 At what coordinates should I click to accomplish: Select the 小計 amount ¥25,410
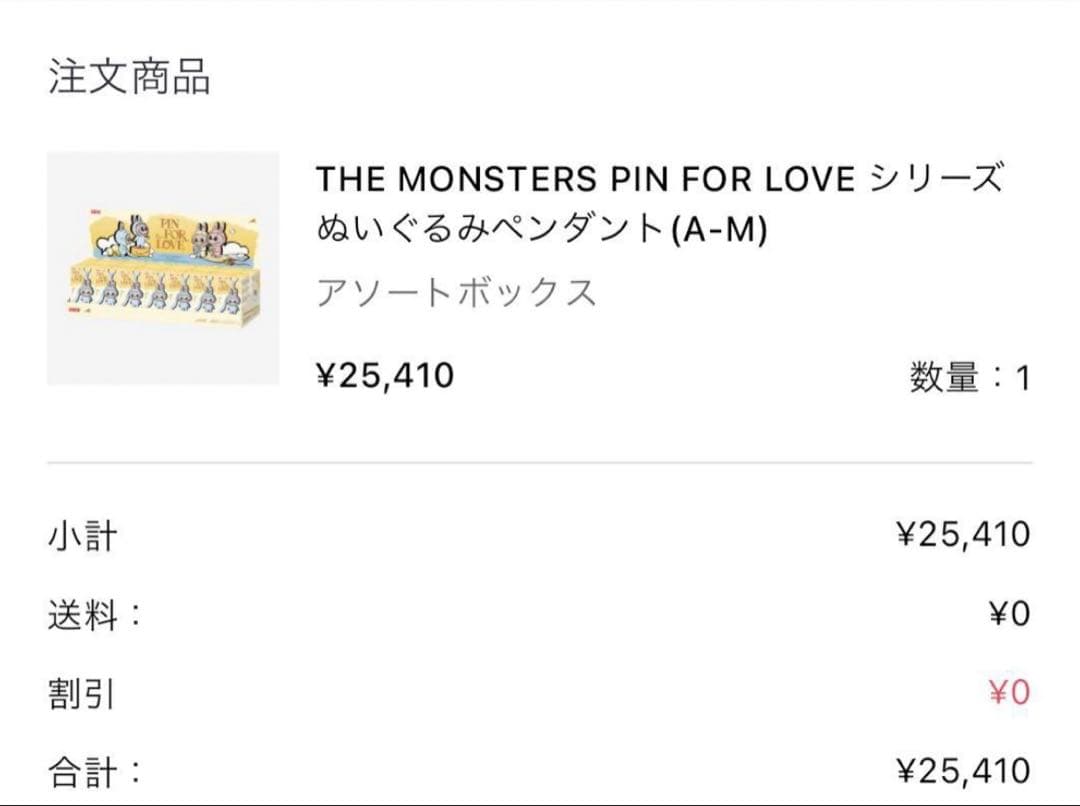pyautogui.click(x=963, y=535)
